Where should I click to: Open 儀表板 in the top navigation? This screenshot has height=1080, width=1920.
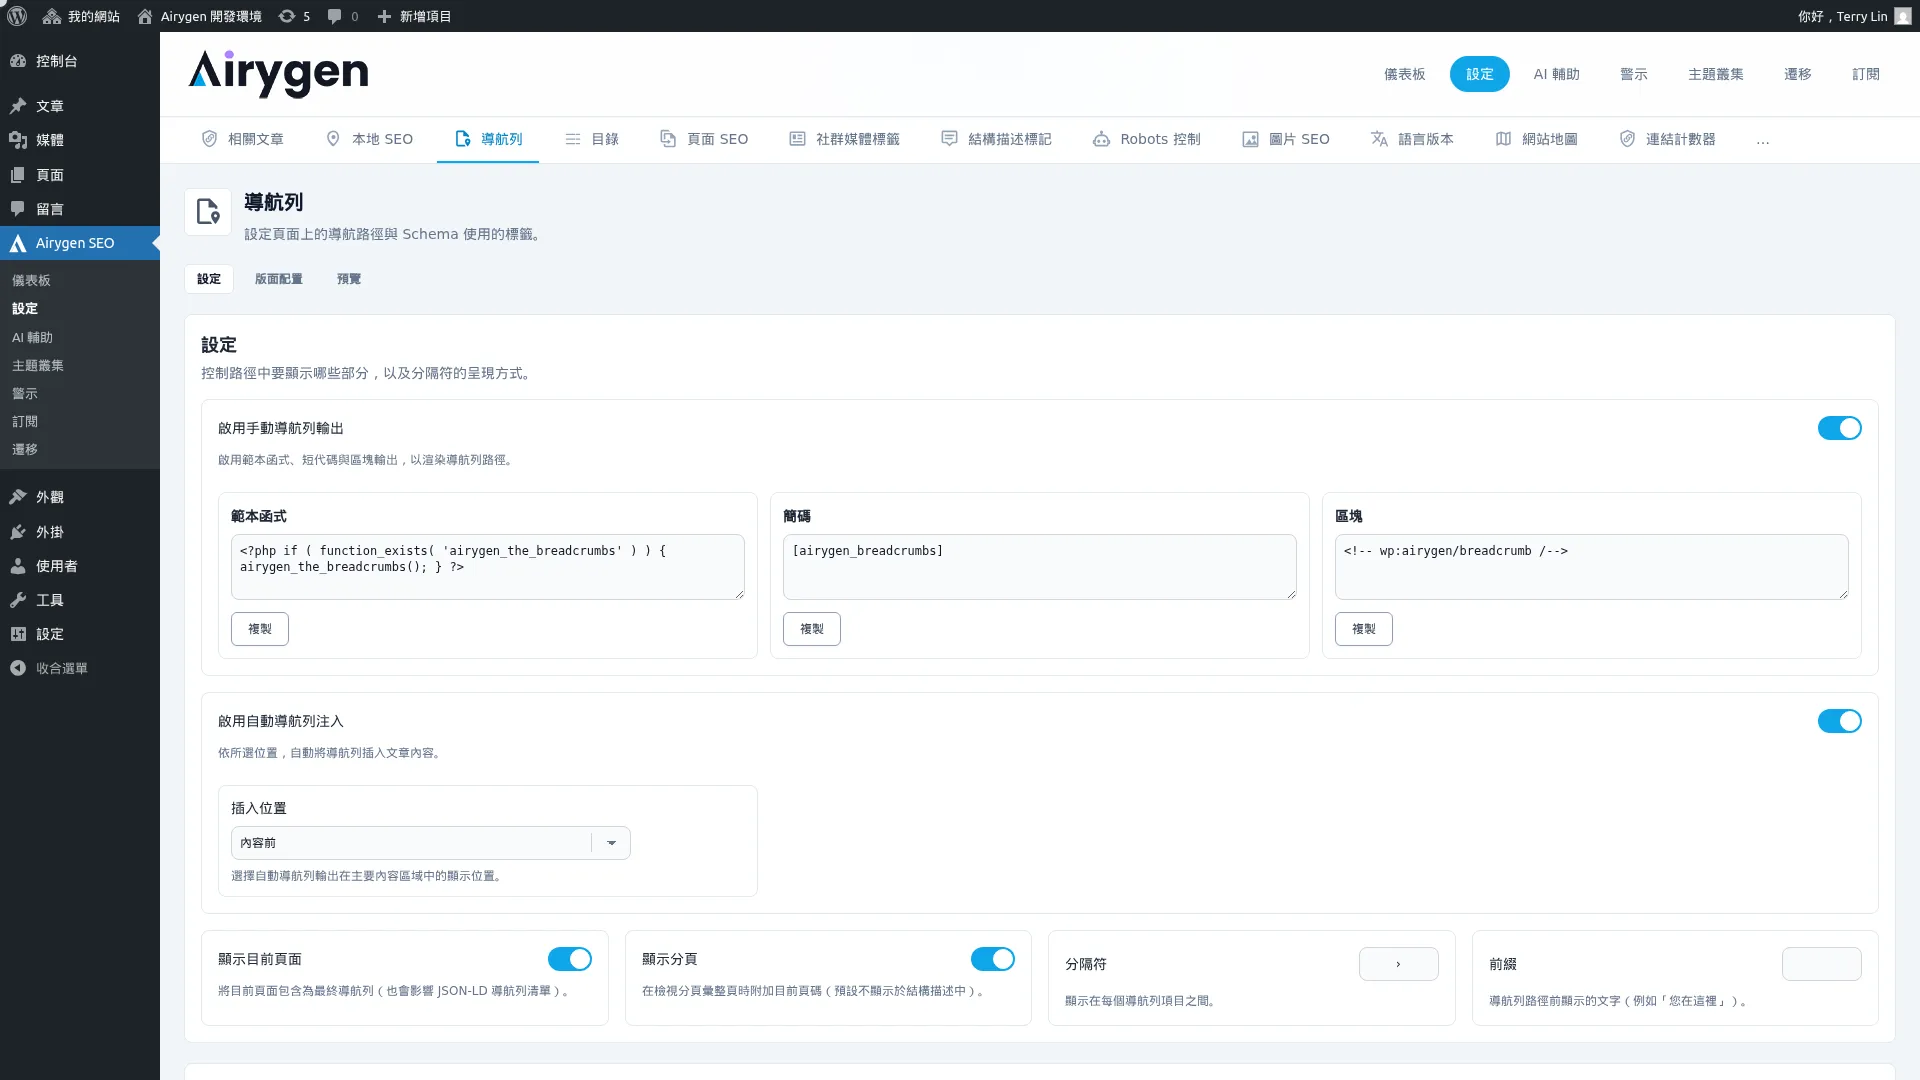coord(1404,74)
